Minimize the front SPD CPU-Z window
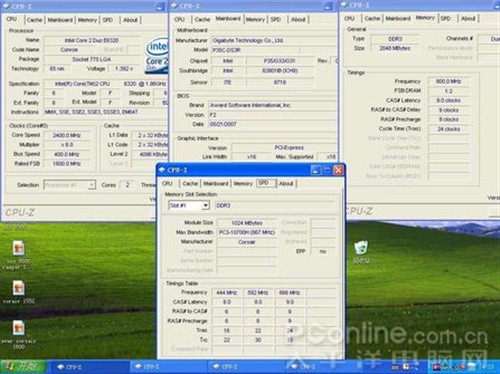 [315, 170]
